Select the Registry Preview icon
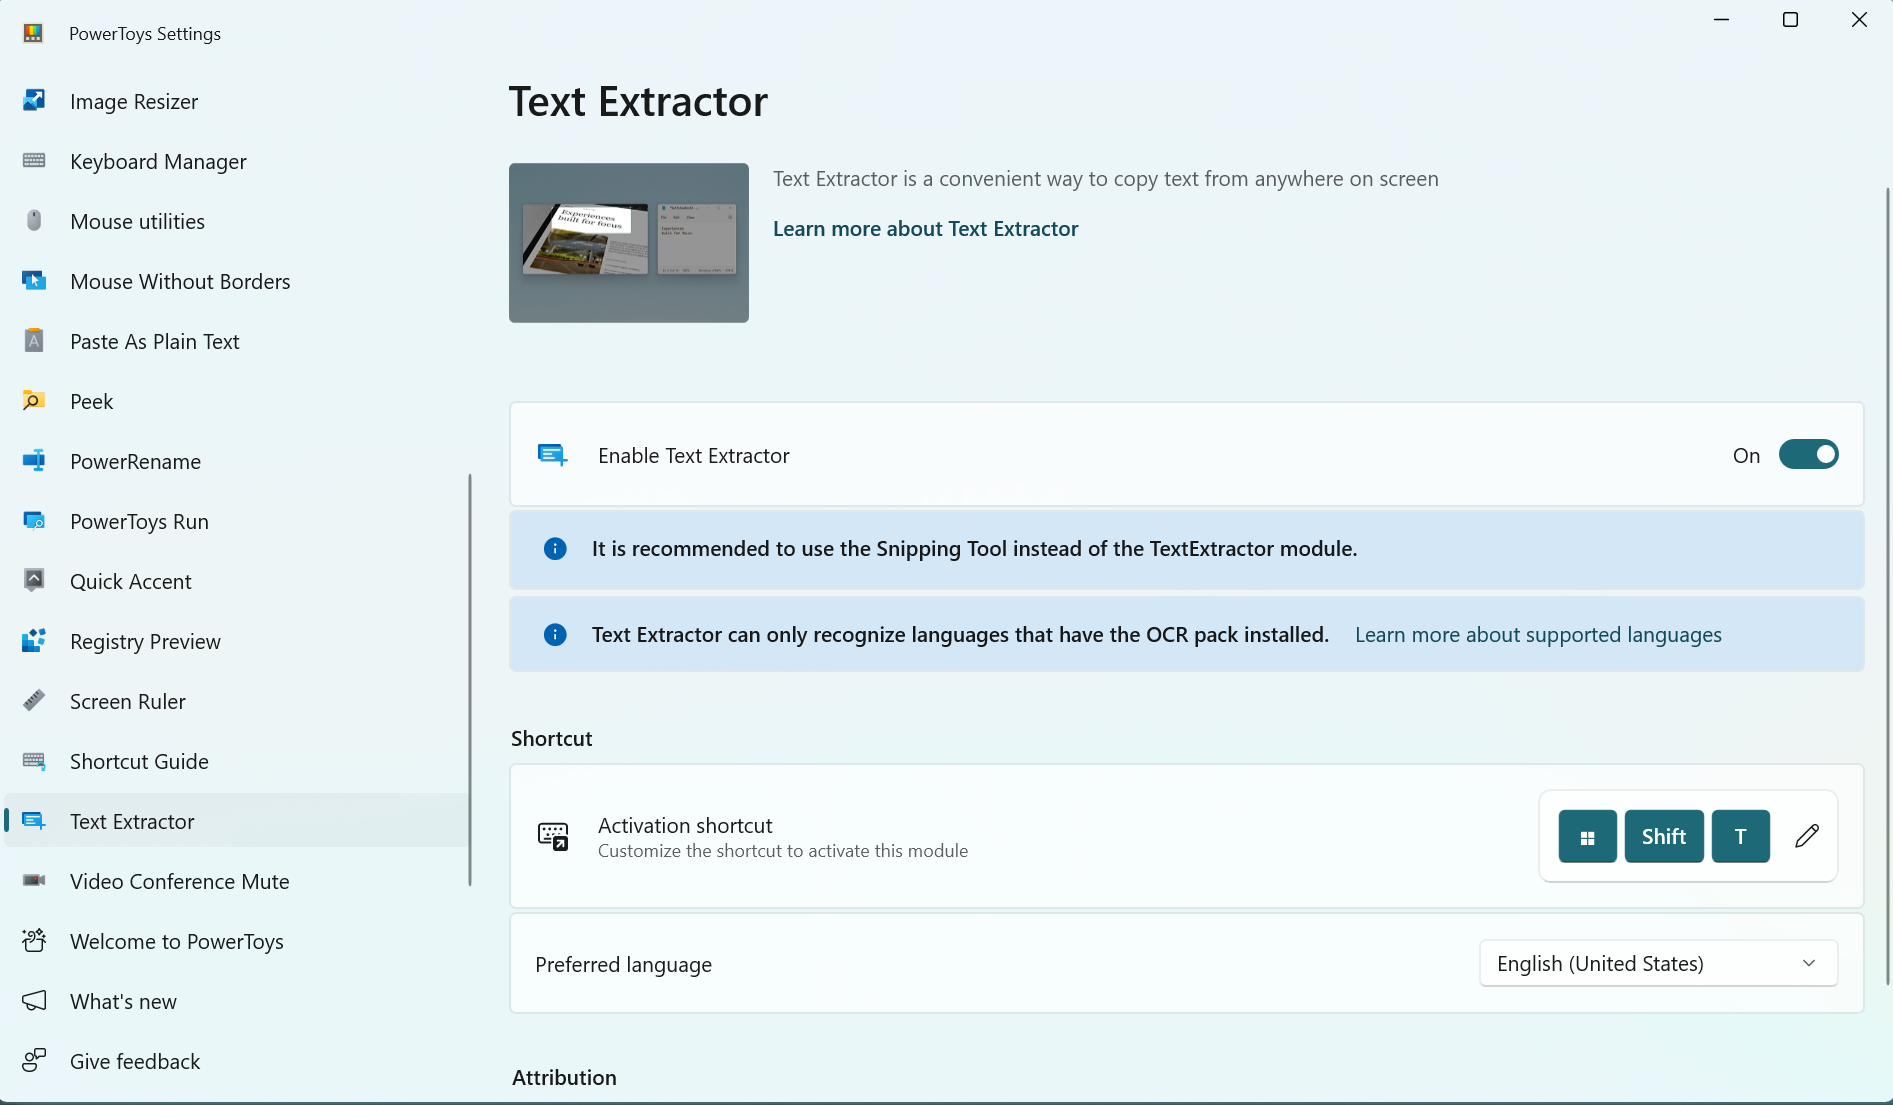Screen dimensions: 1893x1105 [34, 640]
